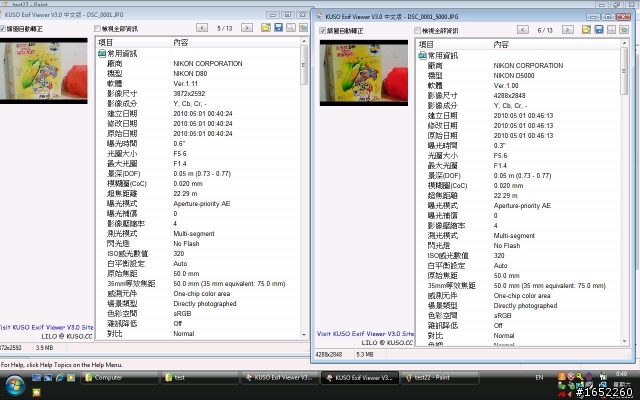
Task: Click highlighted KUSO Exif Viewer taskbar button
Action: tap(360, 378)
